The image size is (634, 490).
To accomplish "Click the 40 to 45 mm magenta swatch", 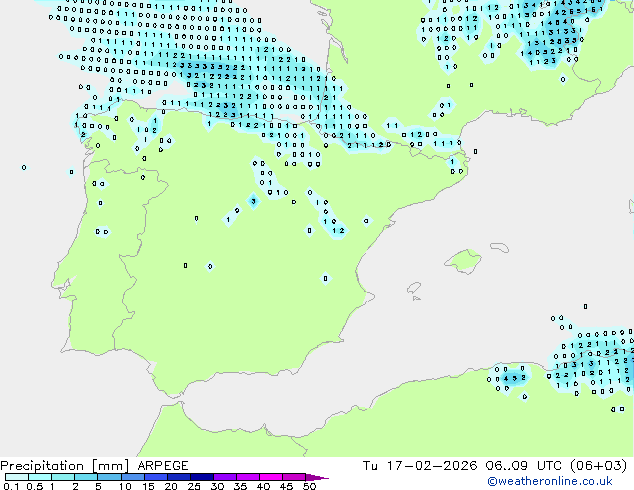I will [x=271, y=477].
